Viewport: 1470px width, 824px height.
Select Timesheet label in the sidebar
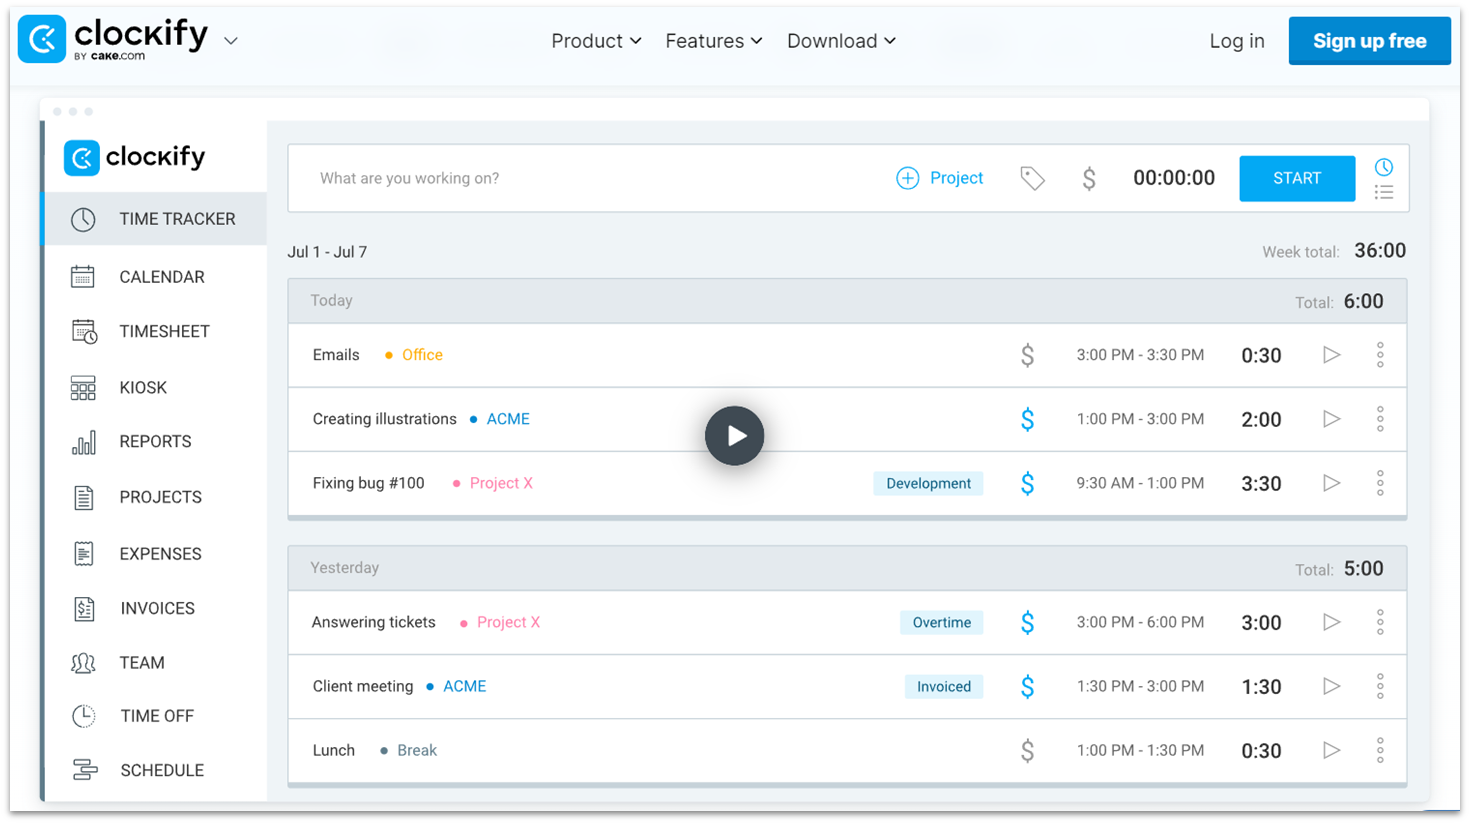[165, 331]
